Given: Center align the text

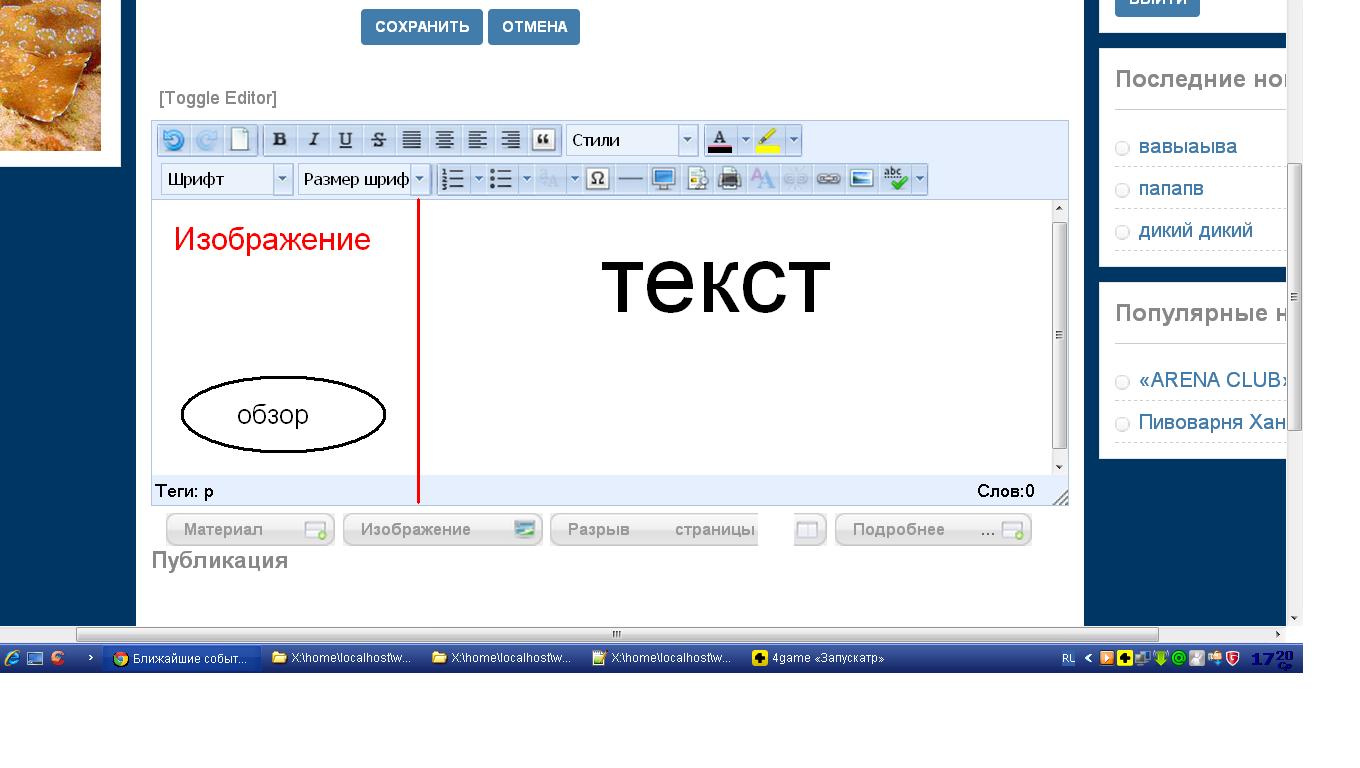Looking at the screenshot, I should point(444,140).
